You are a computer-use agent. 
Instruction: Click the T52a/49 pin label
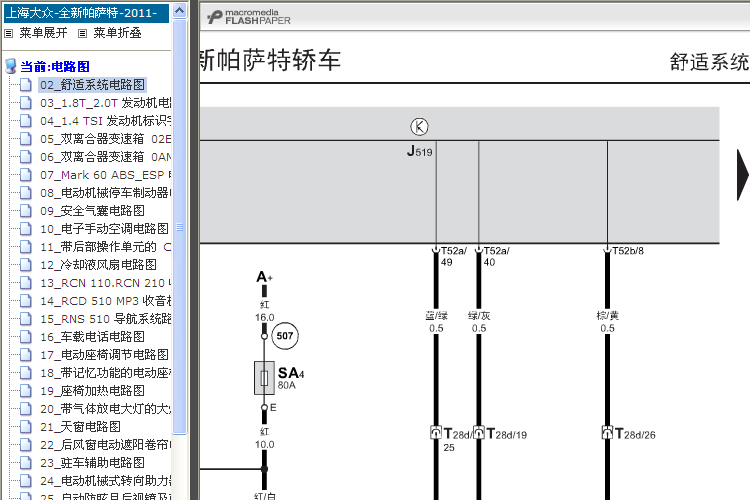[x=453, y=256]
